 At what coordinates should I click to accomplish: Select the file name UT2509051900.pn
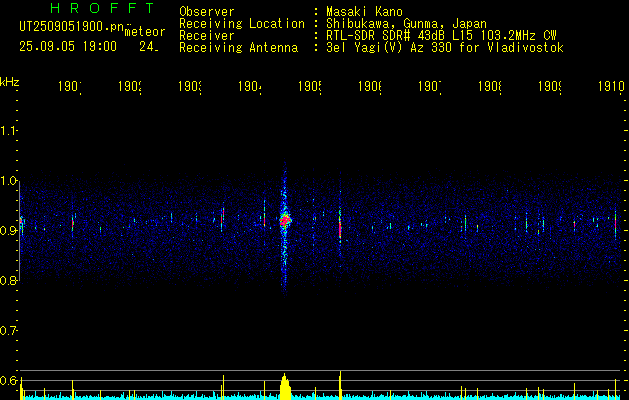click(x=72, y=27)
